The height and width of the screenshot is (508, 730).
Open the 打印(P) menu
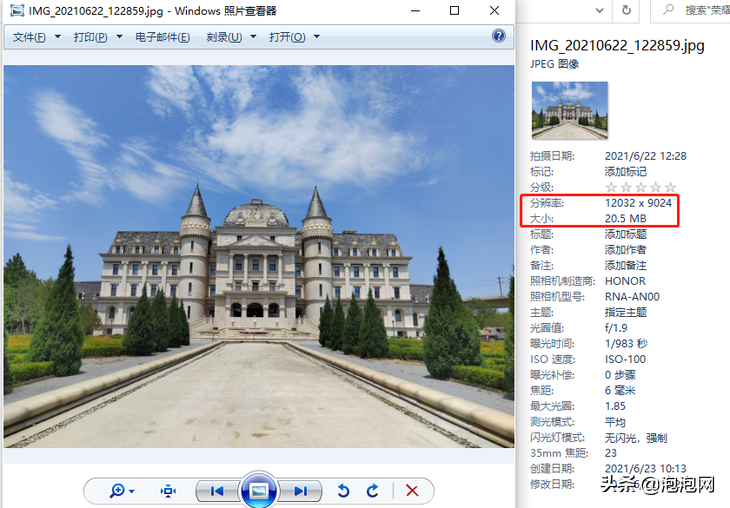[90, 37]
